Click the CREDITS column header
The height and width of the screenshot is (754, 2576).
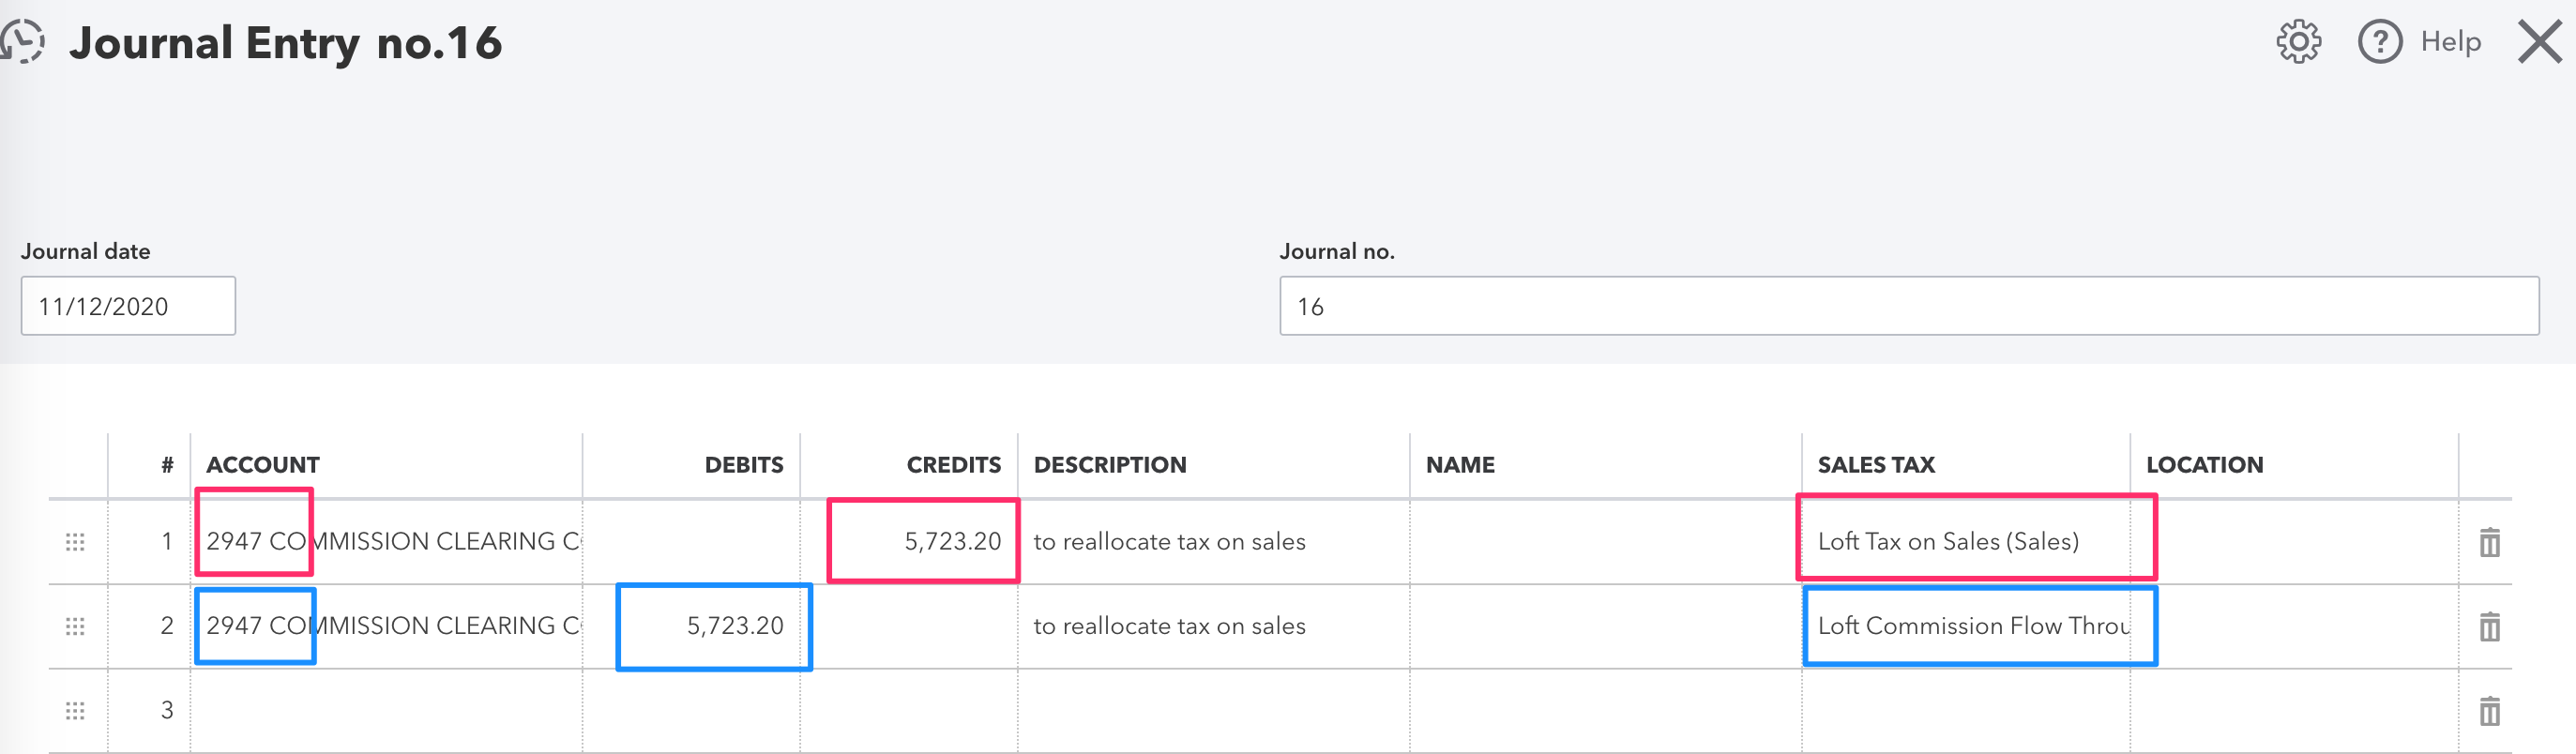[x=953, y=465]
